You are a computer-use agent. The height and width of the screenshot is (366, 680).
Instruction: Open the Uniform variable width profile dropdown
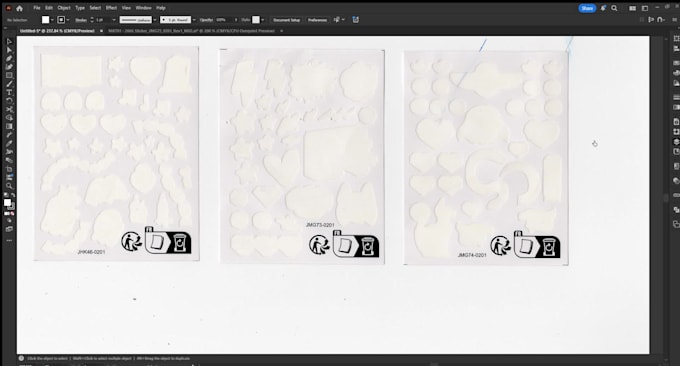pos(154,20)
